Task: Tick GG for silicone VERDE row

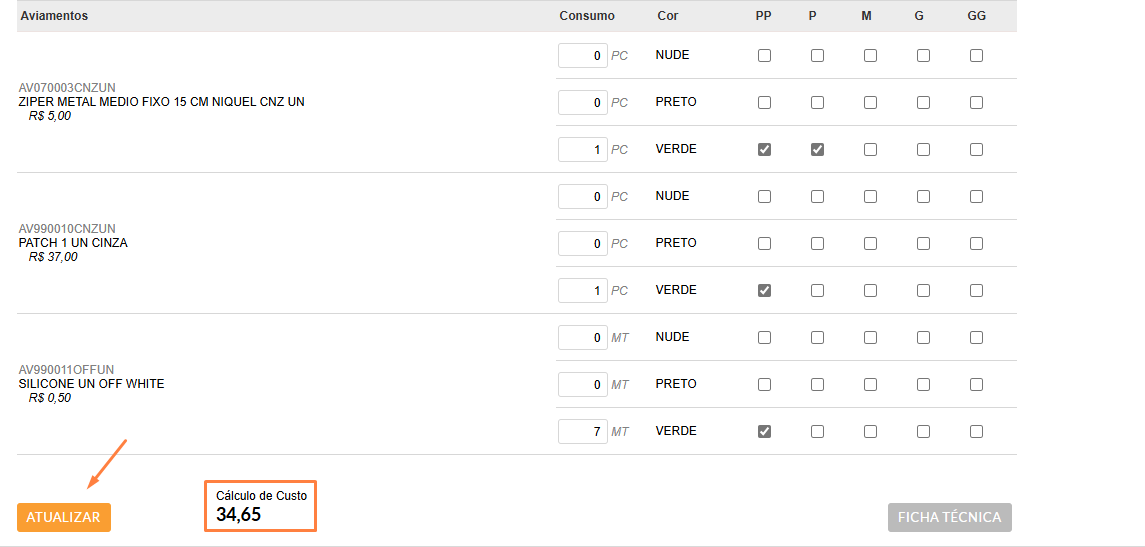Action: (x=976, y=432)
